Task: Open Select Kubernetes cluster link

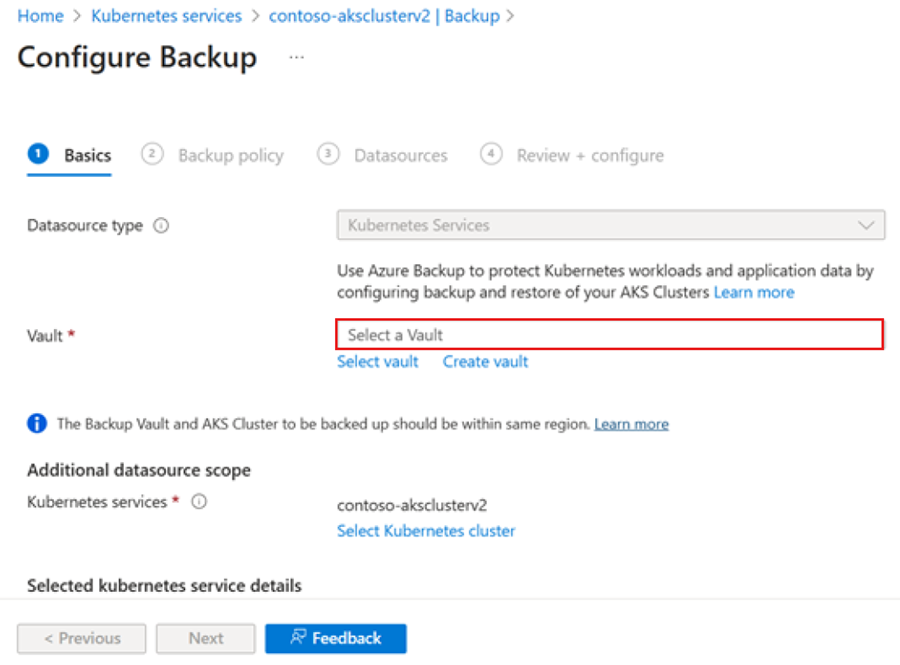Action: [x=426, y=531]
